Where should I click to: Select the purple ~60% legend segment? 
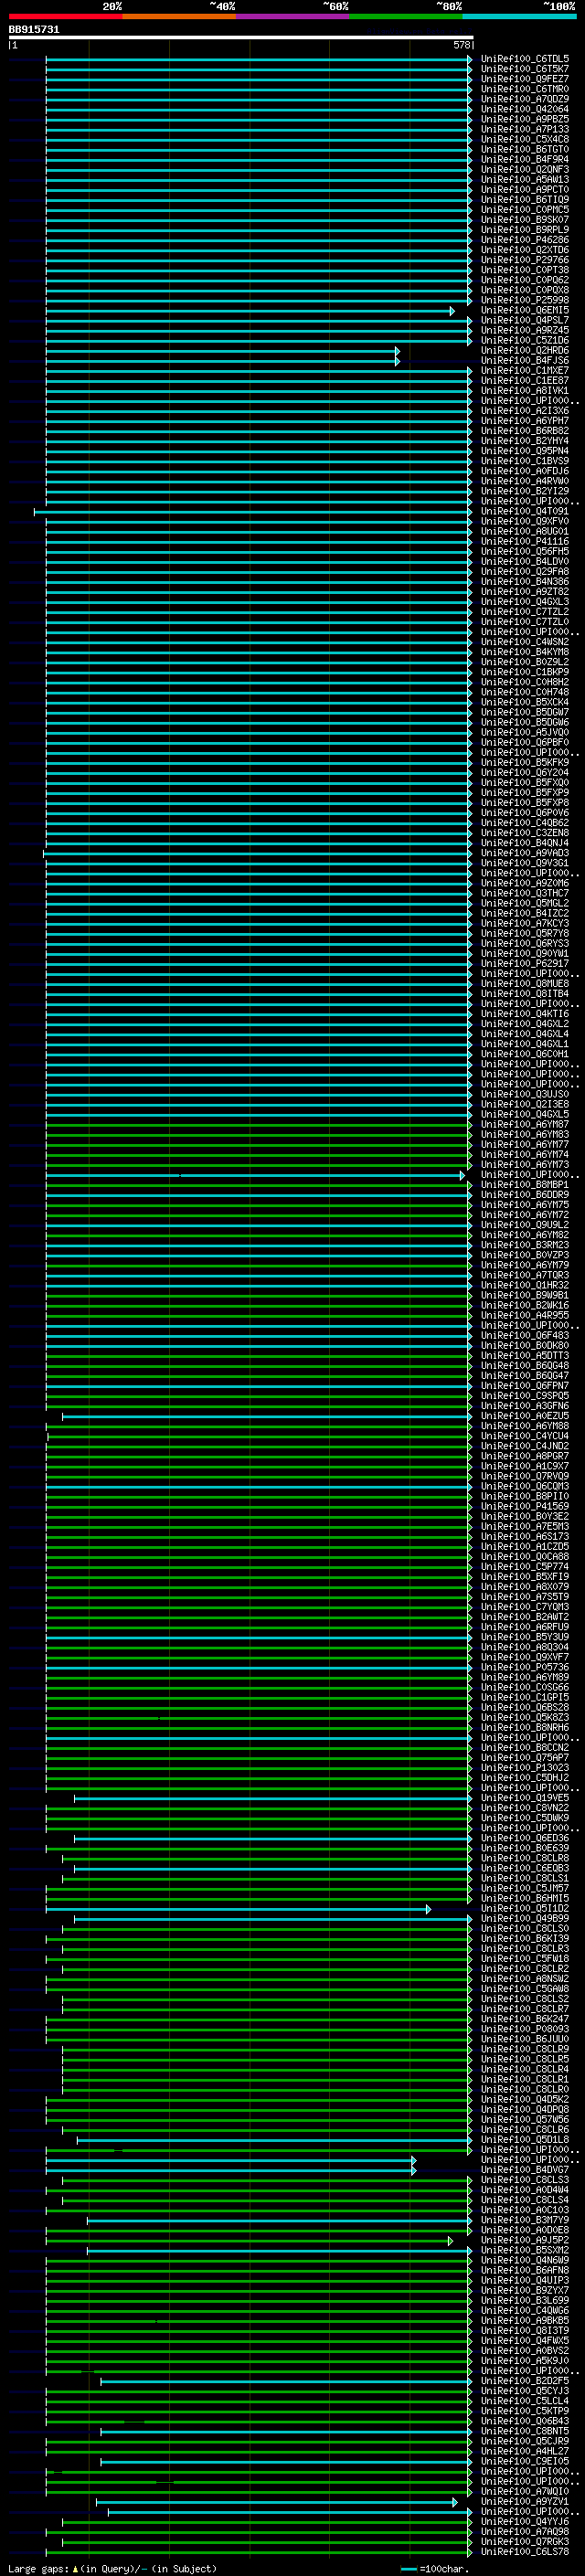(x=293, y=16)
